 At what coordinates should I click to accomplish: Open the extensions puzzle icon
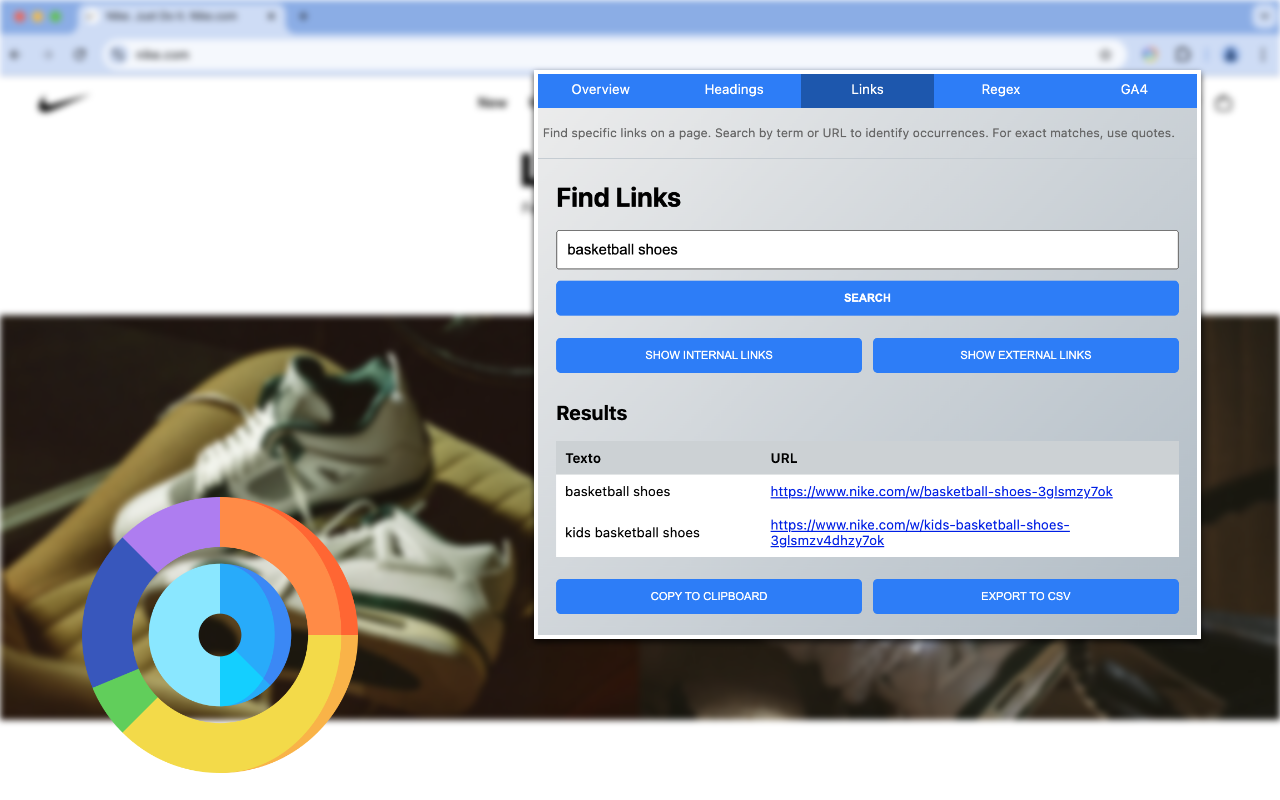(1182, 54)
